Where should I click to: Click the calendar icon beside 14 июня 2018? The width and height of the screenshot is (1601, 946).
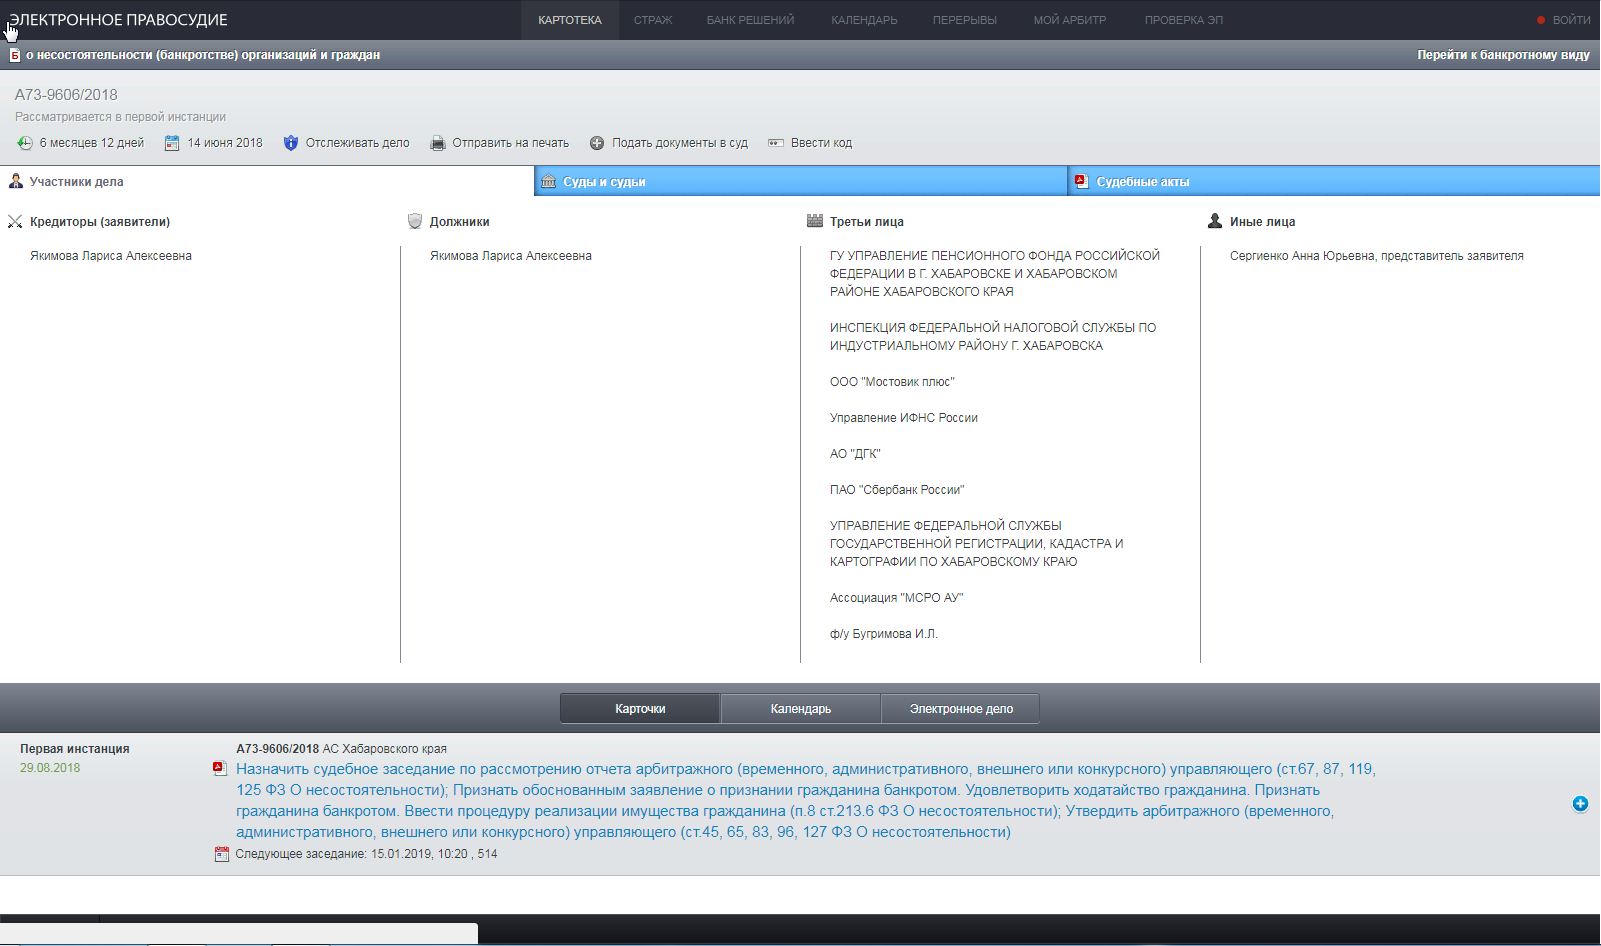172,143
